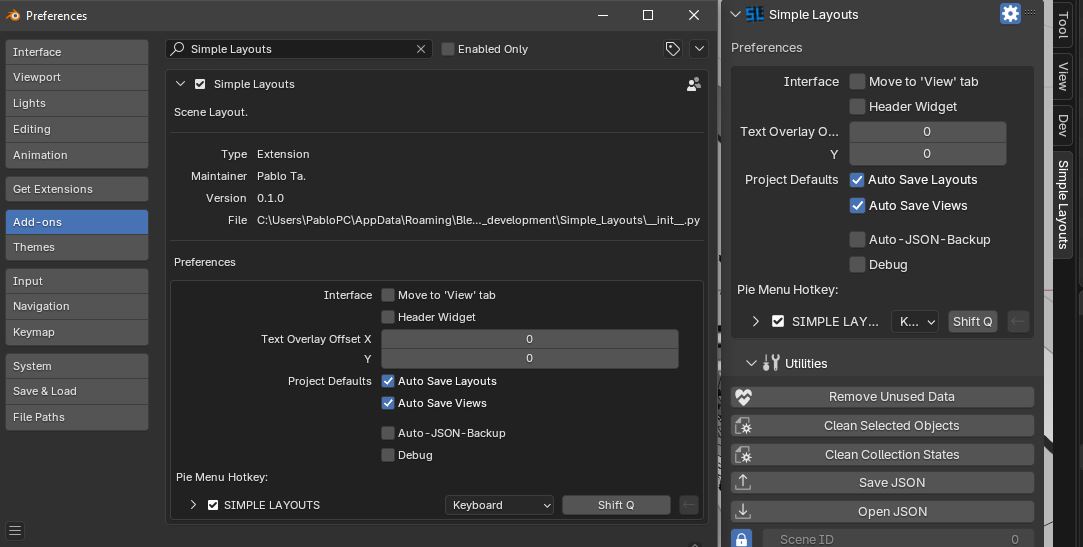Open the add-on tags filter icon
This screenshot has height=547, width=1083.
click(x=673, y=48)
